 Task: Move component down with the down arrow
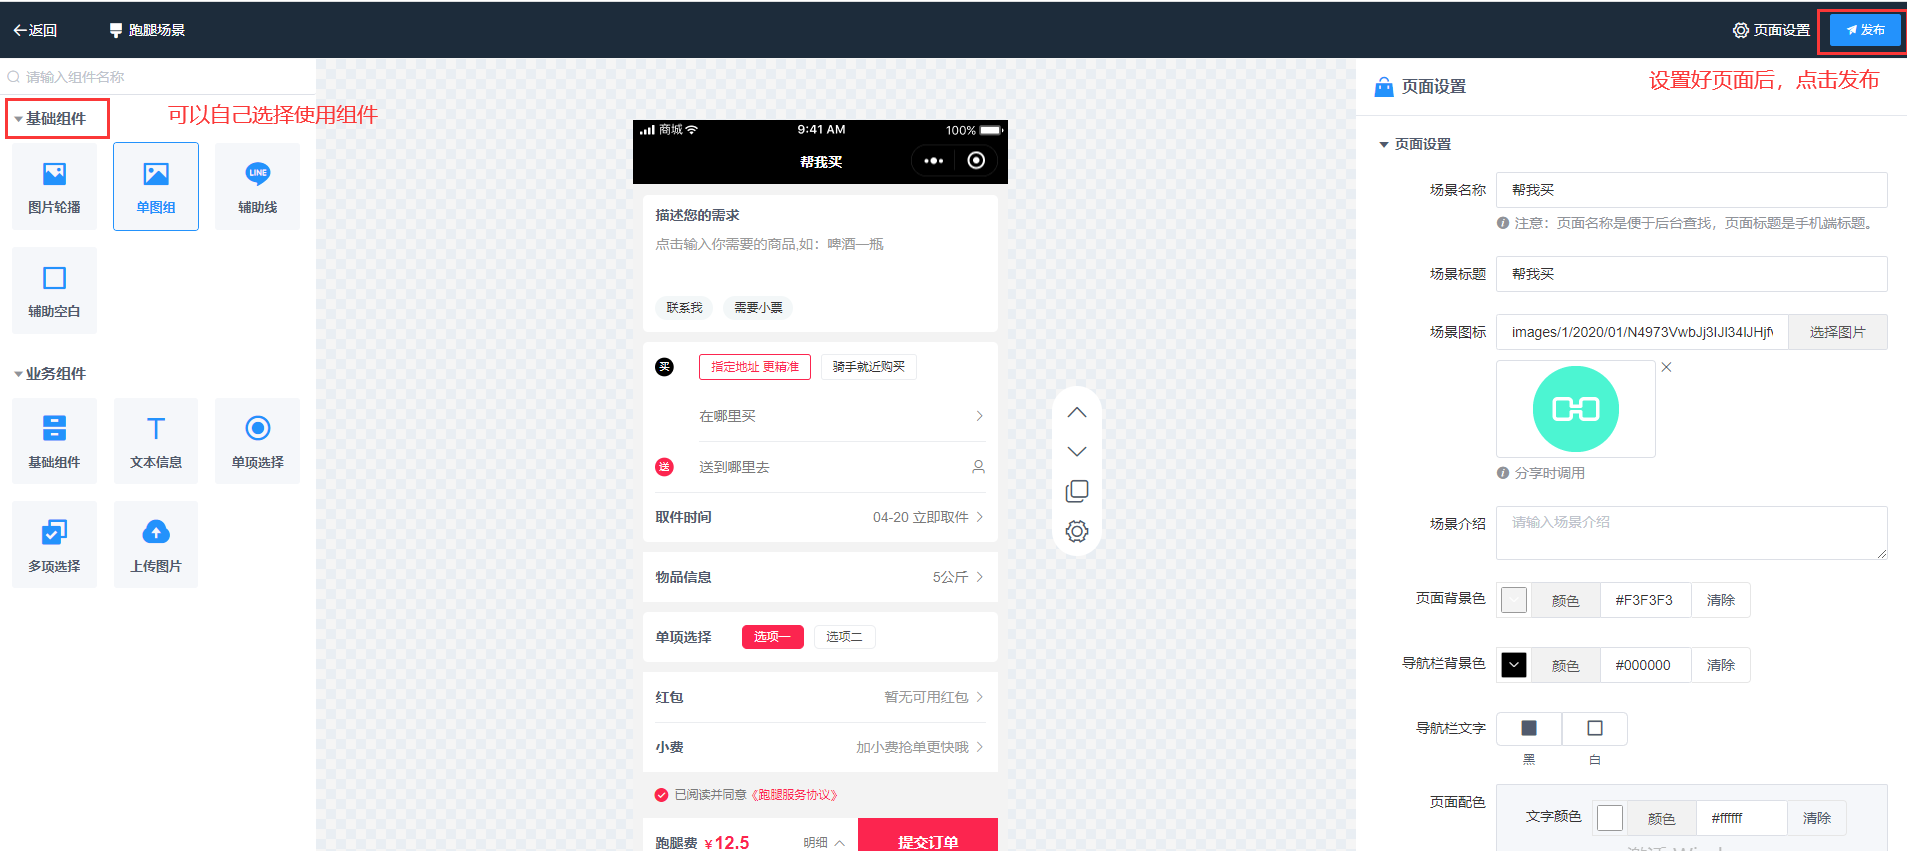pyautogui.click(x=1077, y=451)
